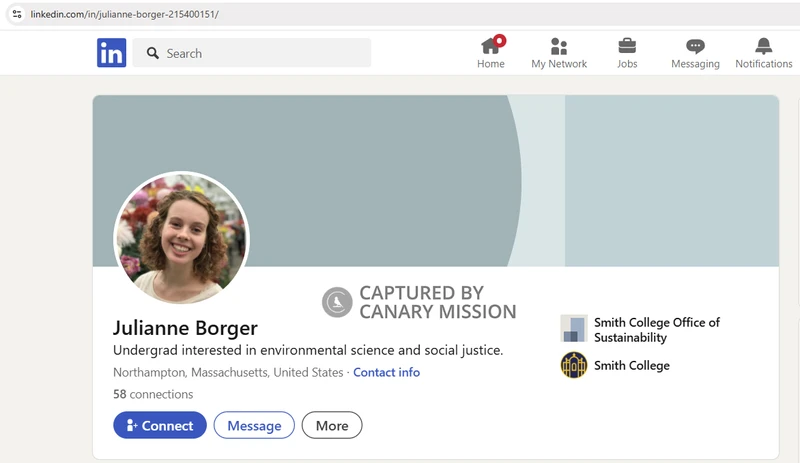Click the Connect button
Image resolution: width=800 pixels, height=463 pixels.
pyautogui.click(x=160, y=425)
